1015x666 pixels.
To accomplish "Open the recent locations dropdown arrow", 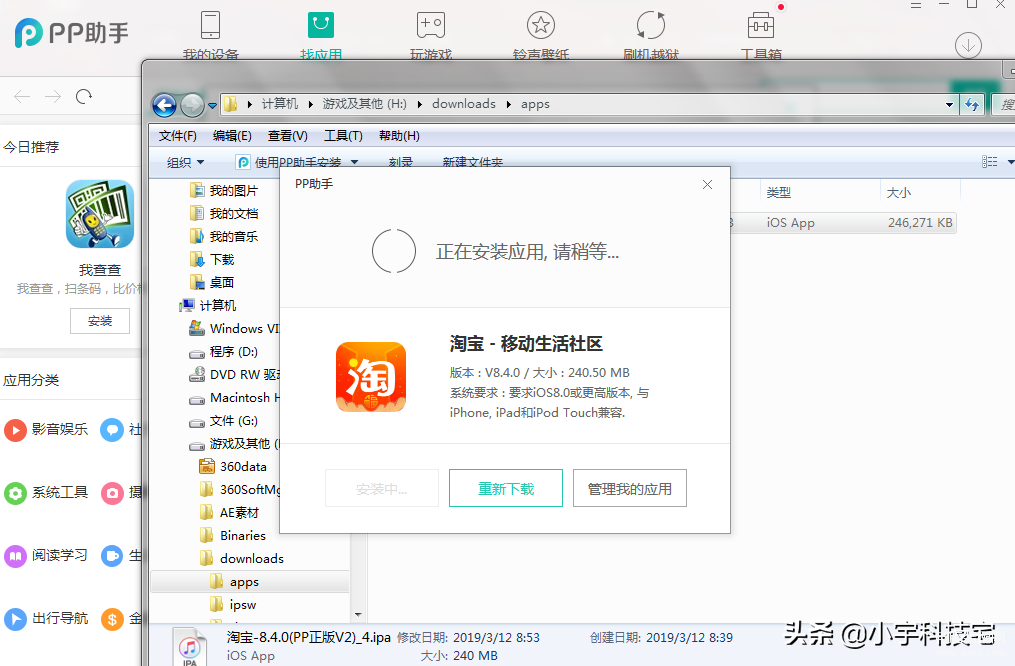I will pyautogui.click(x=212, y=105).
